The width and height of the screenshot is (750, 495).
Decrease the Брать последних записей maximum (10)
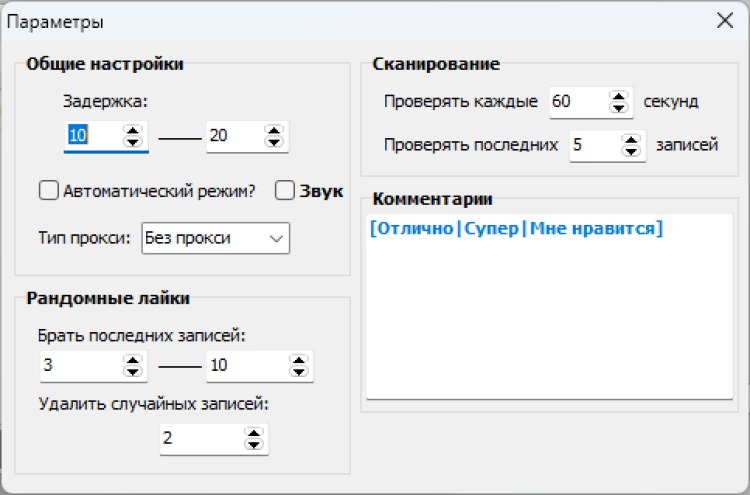pos(298,371)
